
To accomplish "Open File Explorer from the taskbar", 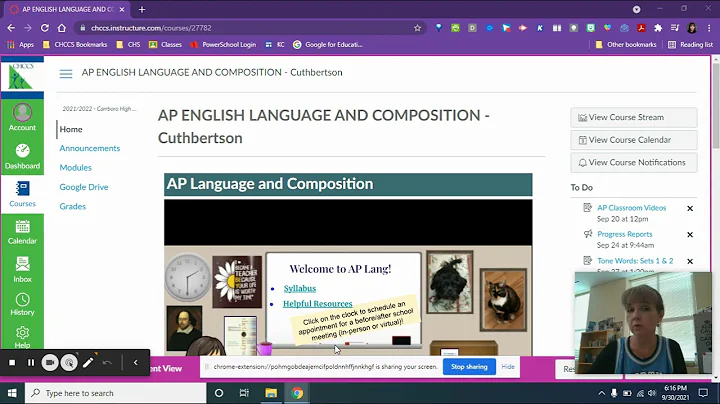I will (x=271, y=393).
